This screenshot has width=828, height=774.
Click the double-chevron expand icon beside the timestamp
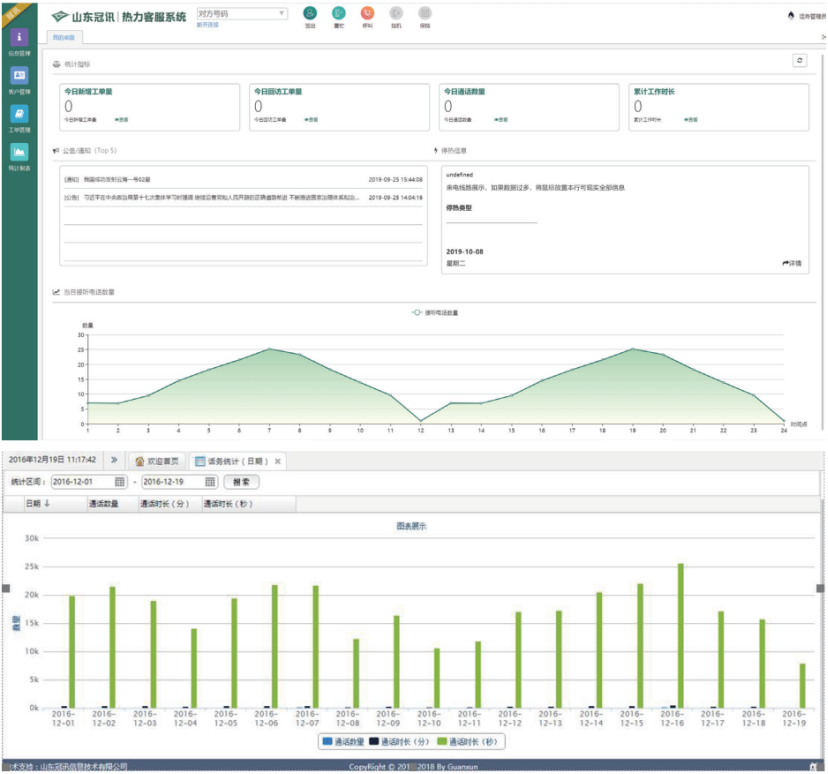(114, 460)
